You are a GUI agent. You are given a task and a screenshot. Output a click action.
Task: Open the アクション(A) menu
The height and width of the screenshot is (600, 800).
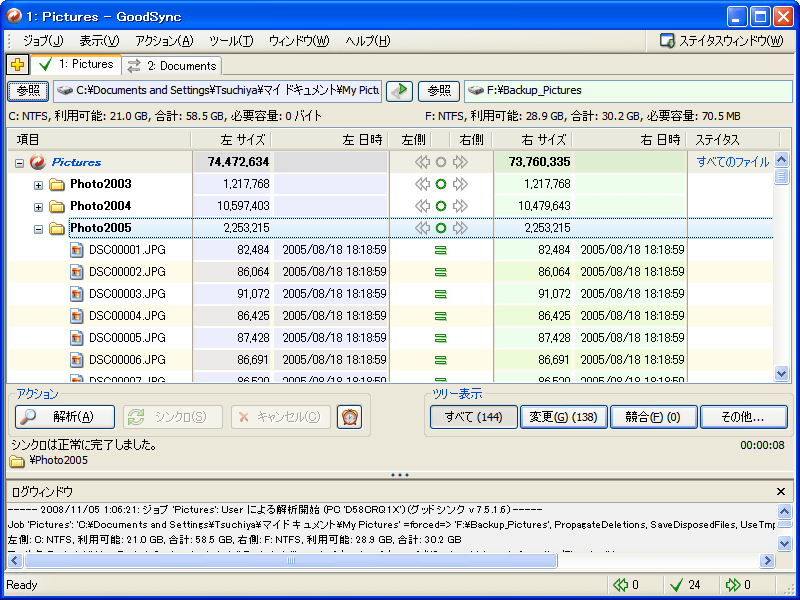click(164, 41)
